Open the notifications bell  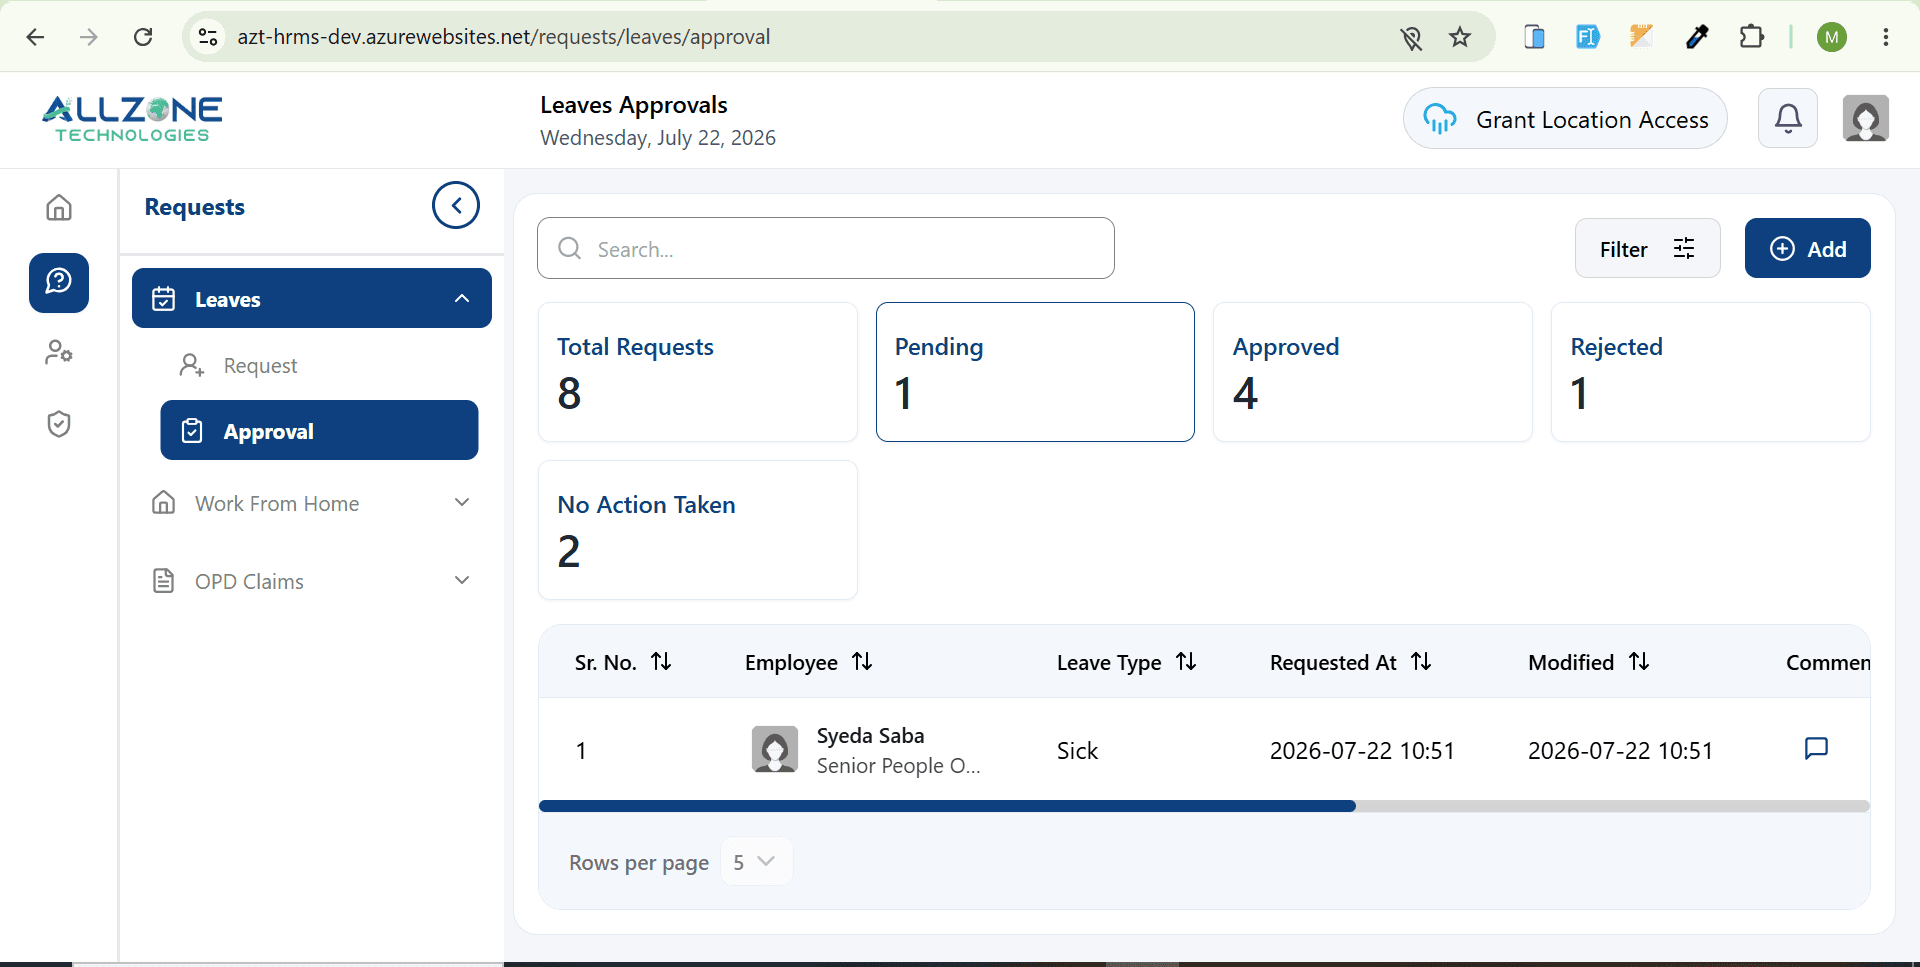1788,119
